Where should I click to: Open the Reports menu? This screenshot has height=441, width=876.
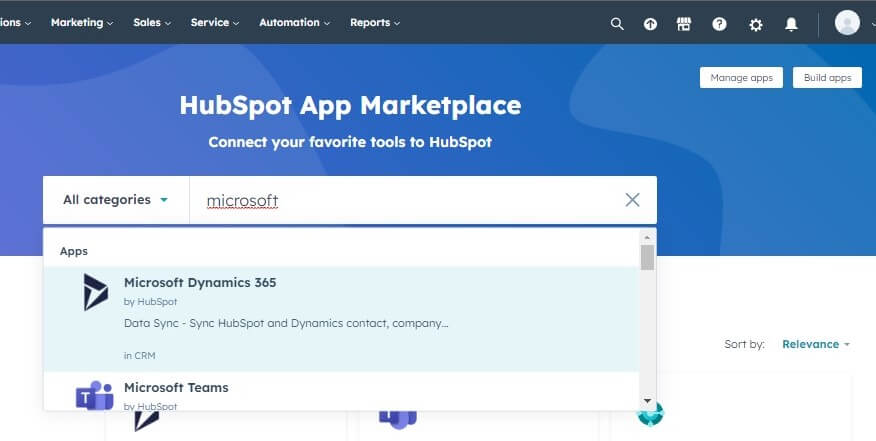coord(375,23)
